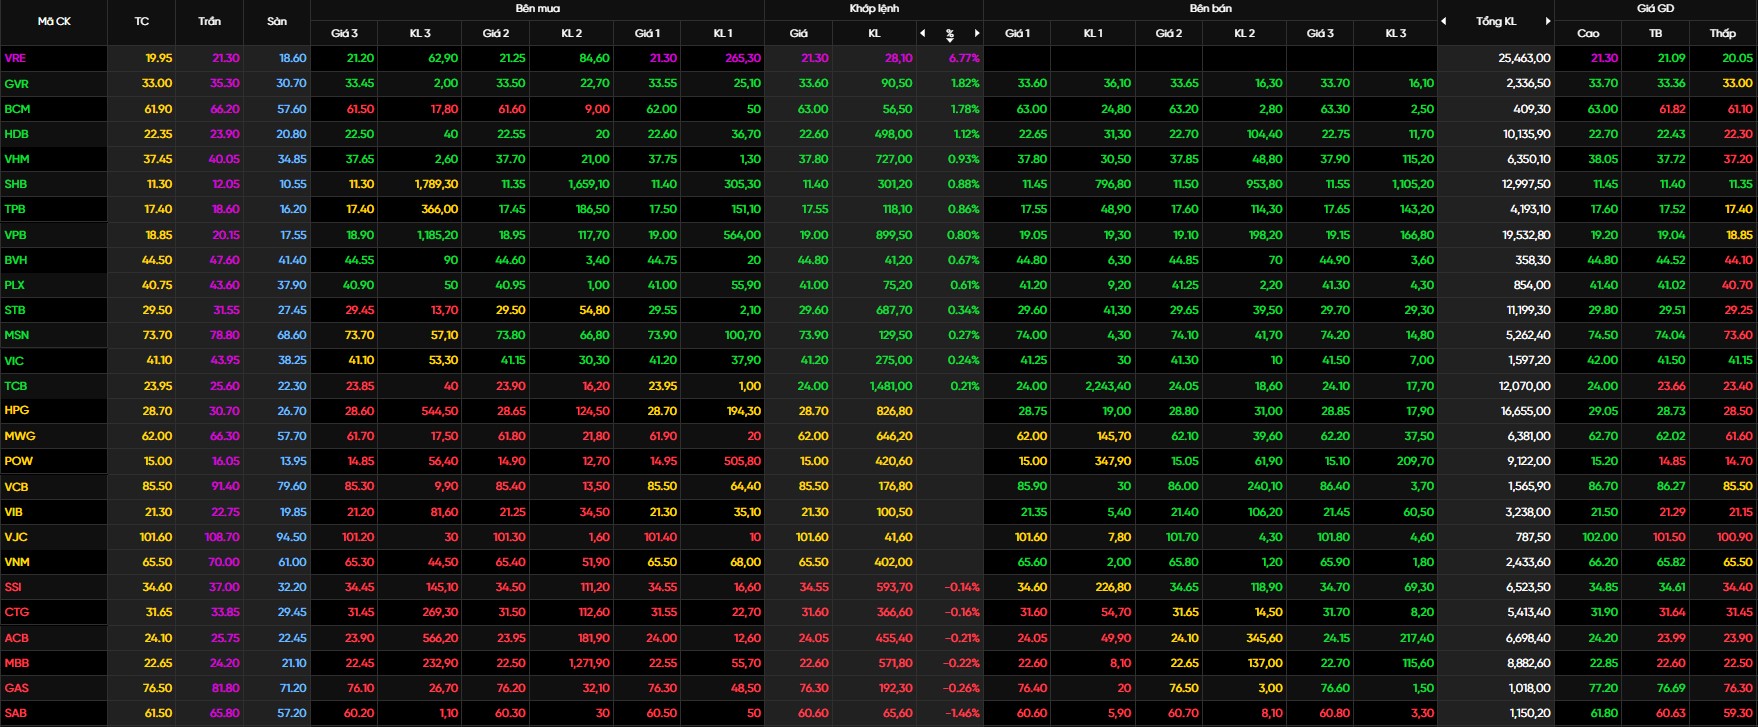Click KL 1 header under Bên bán
1758x727 pixels.
point(1093,33)
